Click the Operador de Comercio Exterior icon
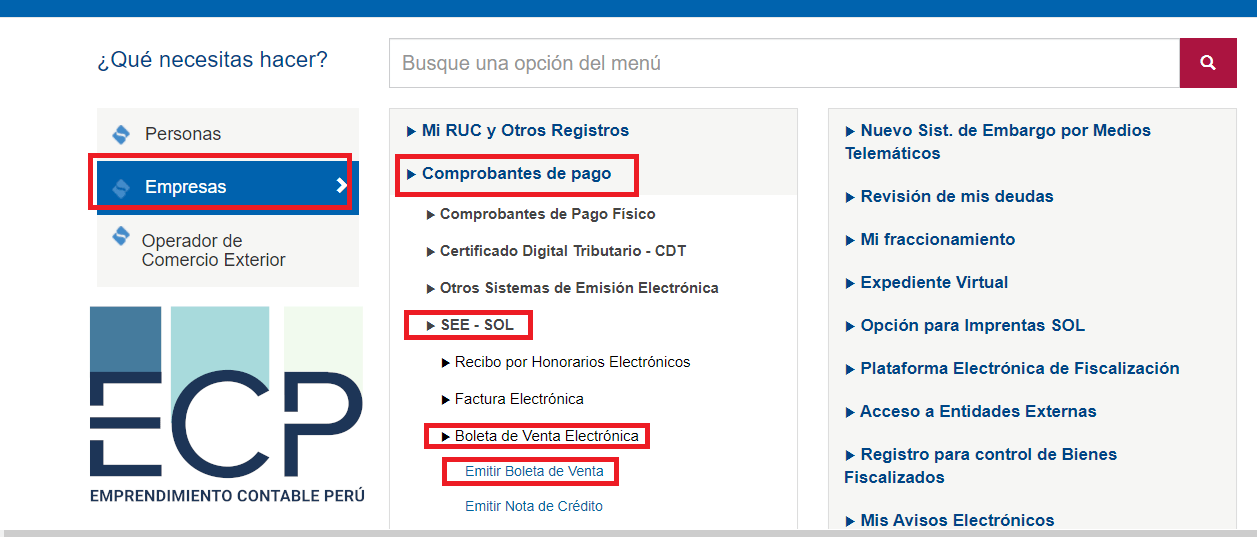 point(121,236)
